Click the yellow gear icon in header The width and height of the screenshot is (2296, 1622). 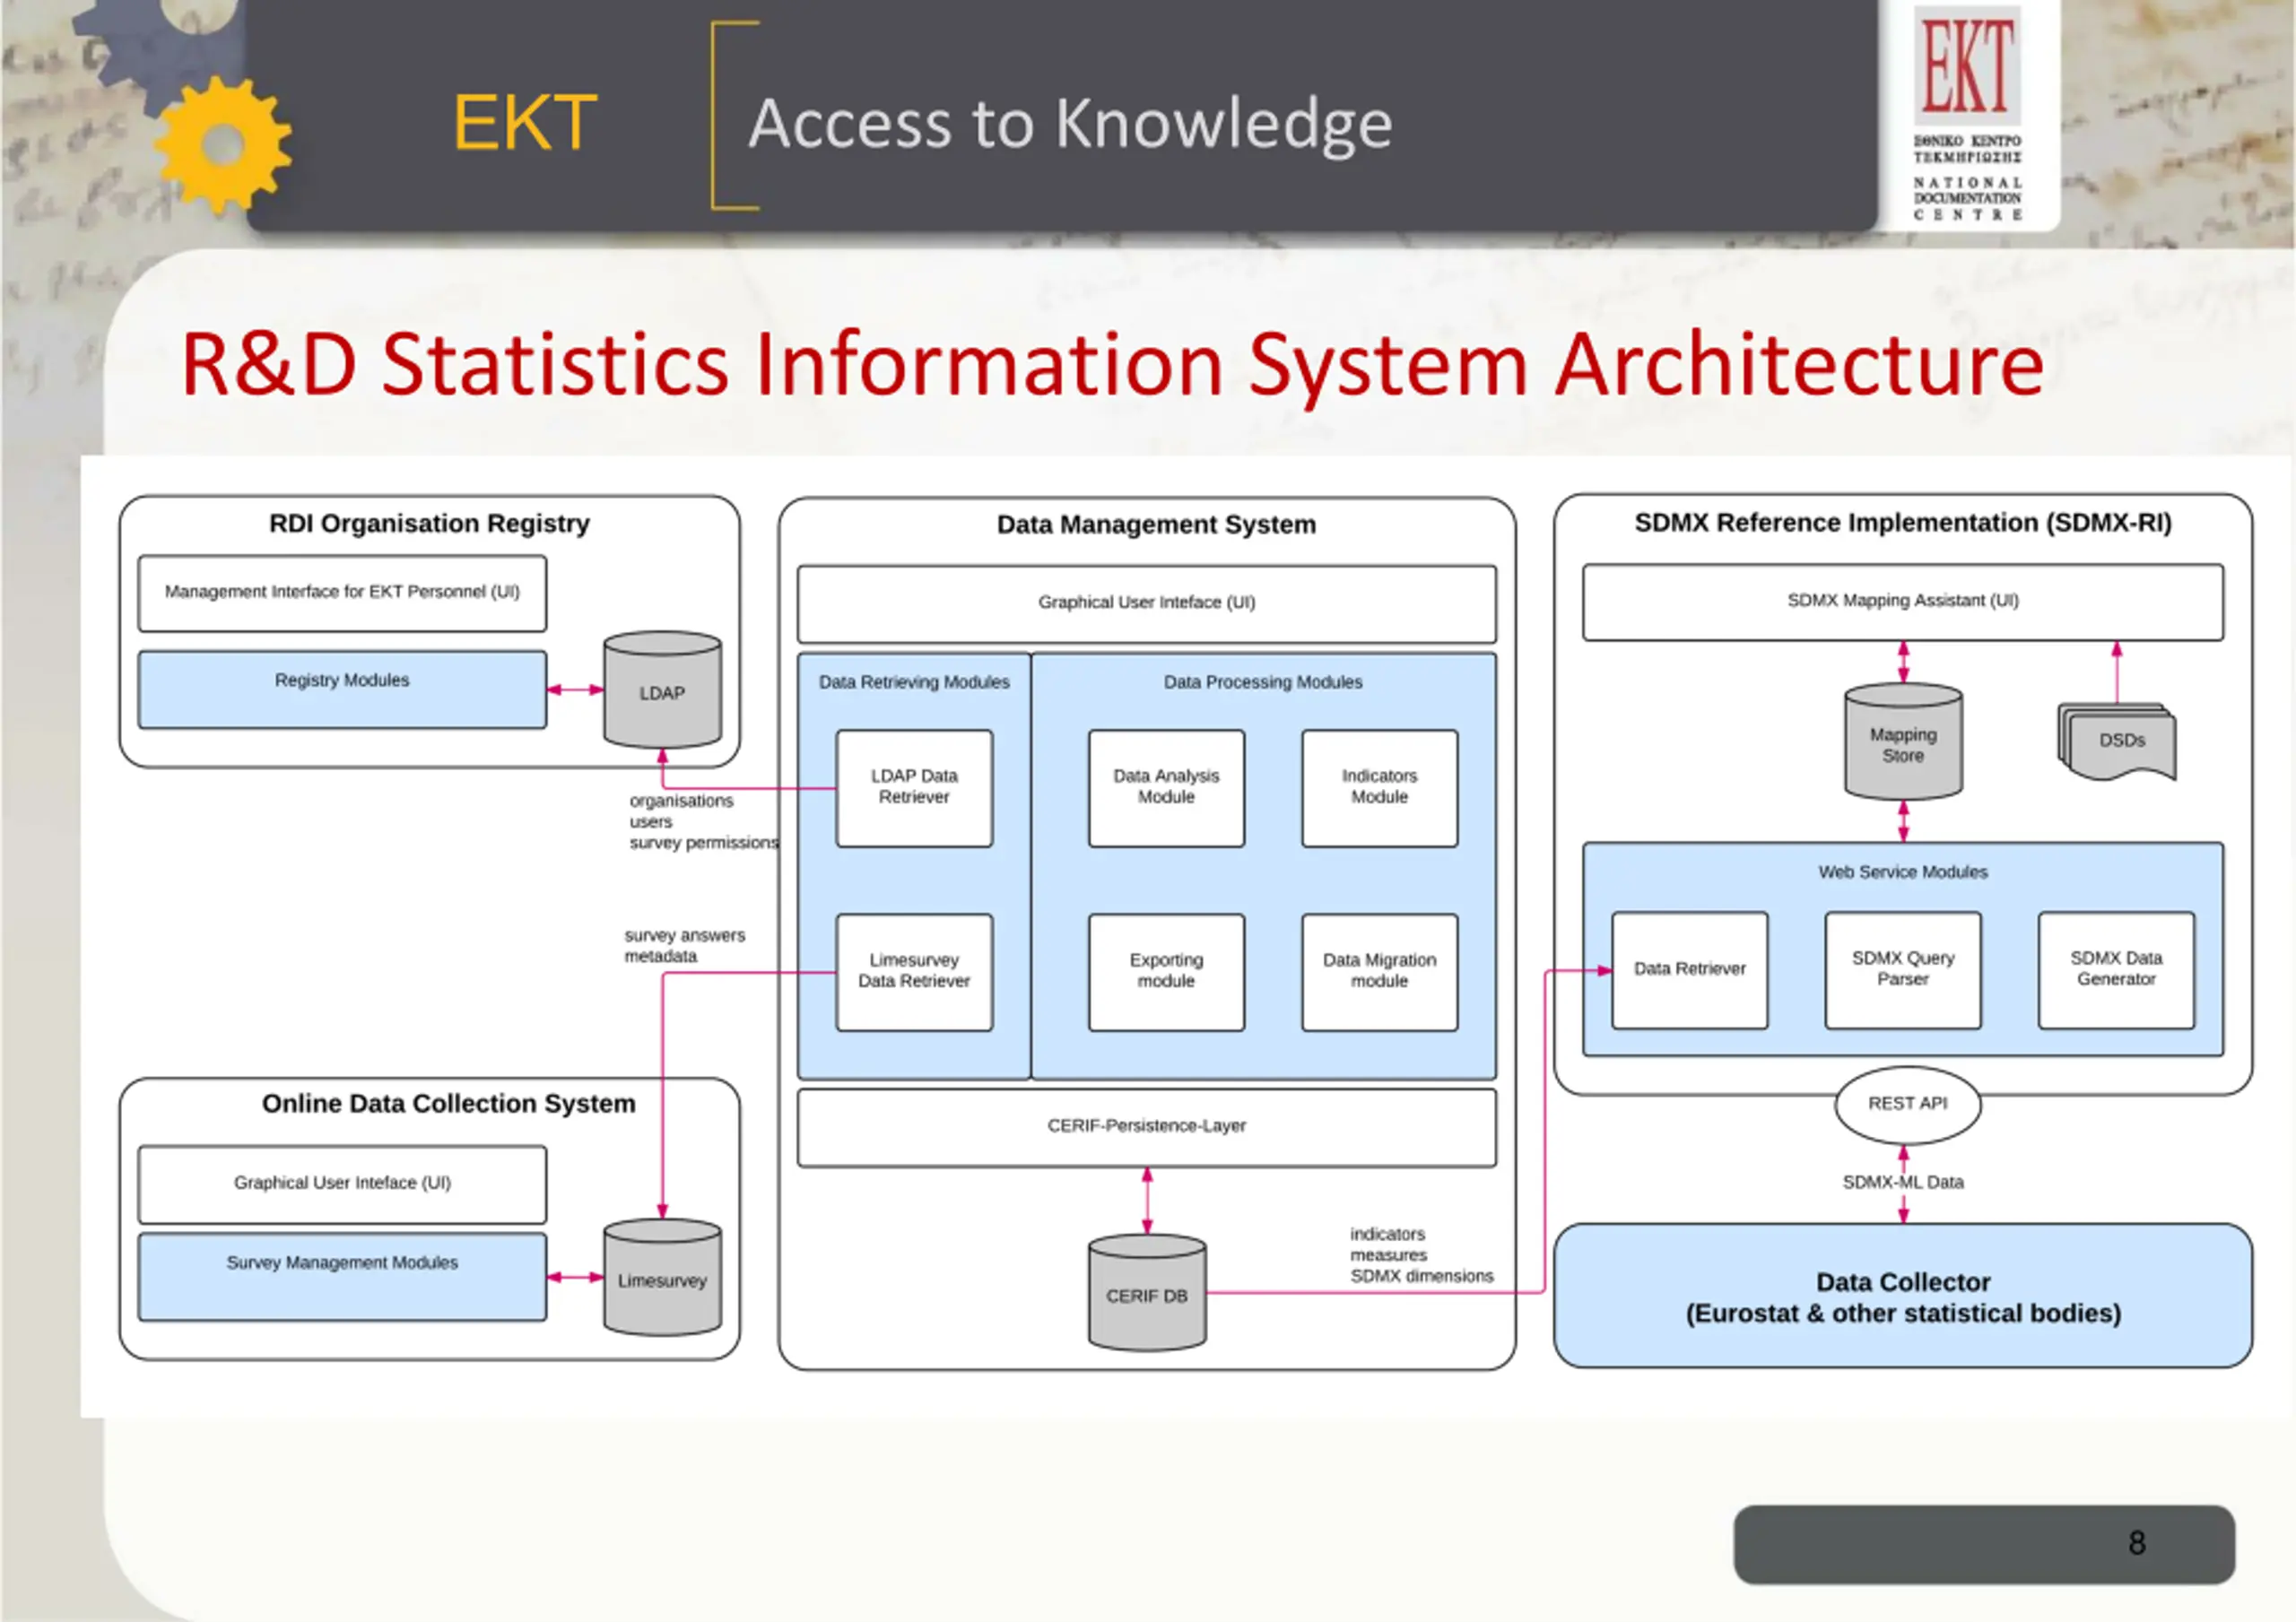222,145
